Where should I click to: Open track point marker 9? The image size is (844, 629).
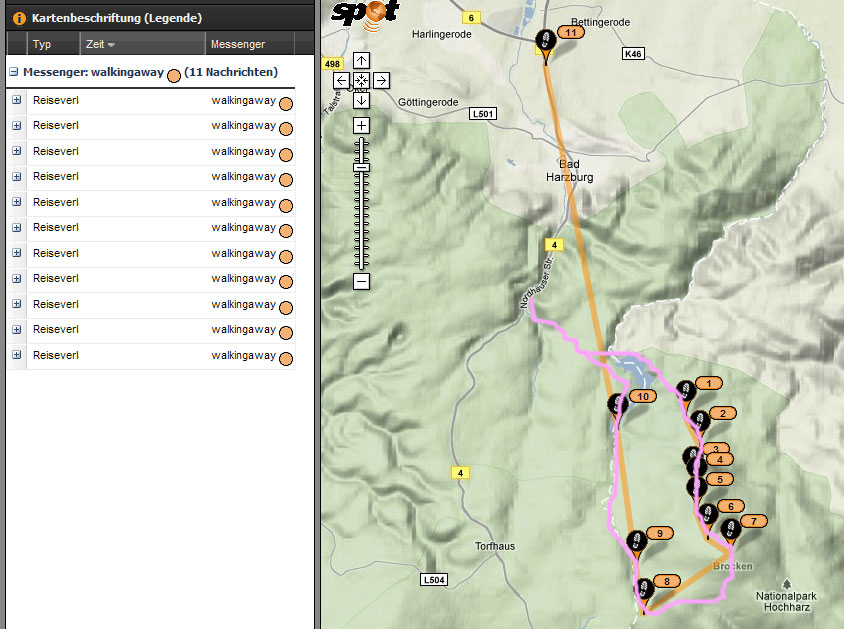636,543
